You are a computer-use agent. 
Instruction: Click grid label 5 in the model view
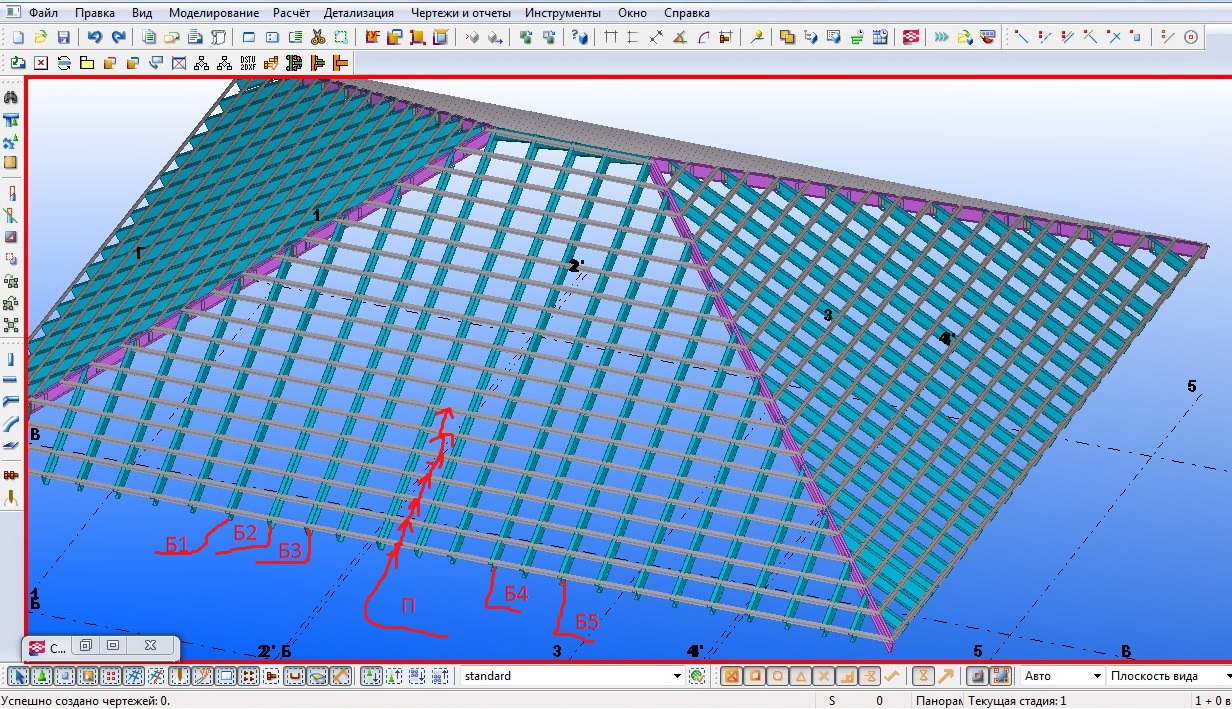click(1191, 386)
